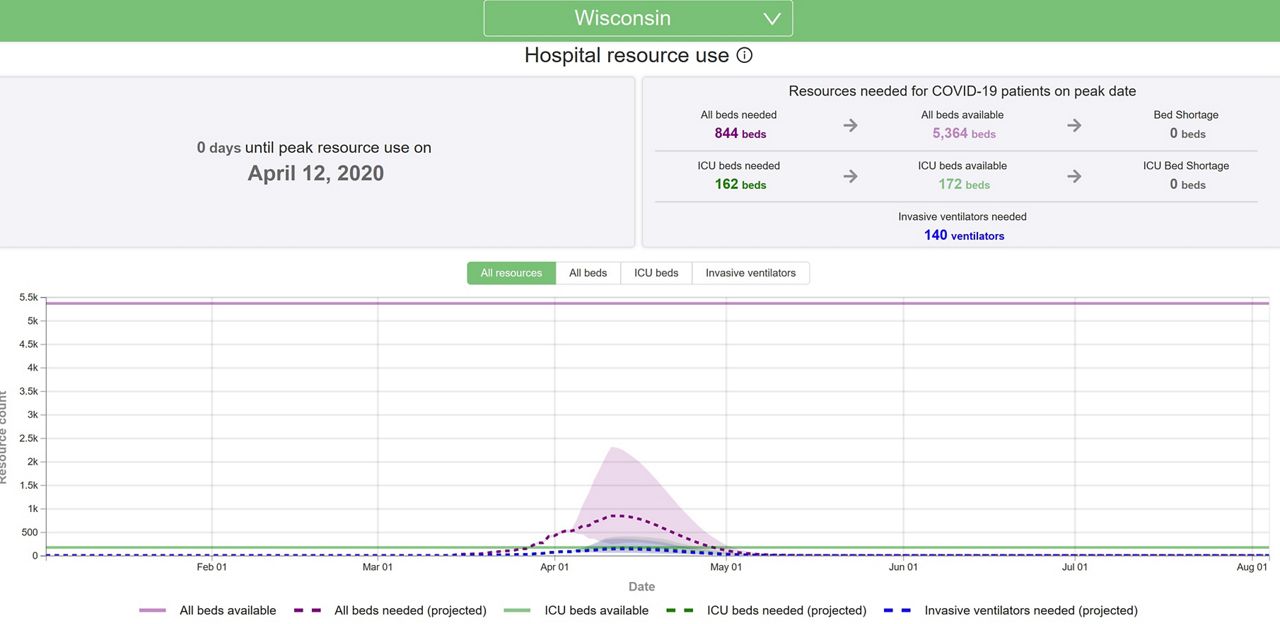Viewport: 1280px width, 624px height.
Task: Switch to the Invasive ventilators tab
Action: 751,273
